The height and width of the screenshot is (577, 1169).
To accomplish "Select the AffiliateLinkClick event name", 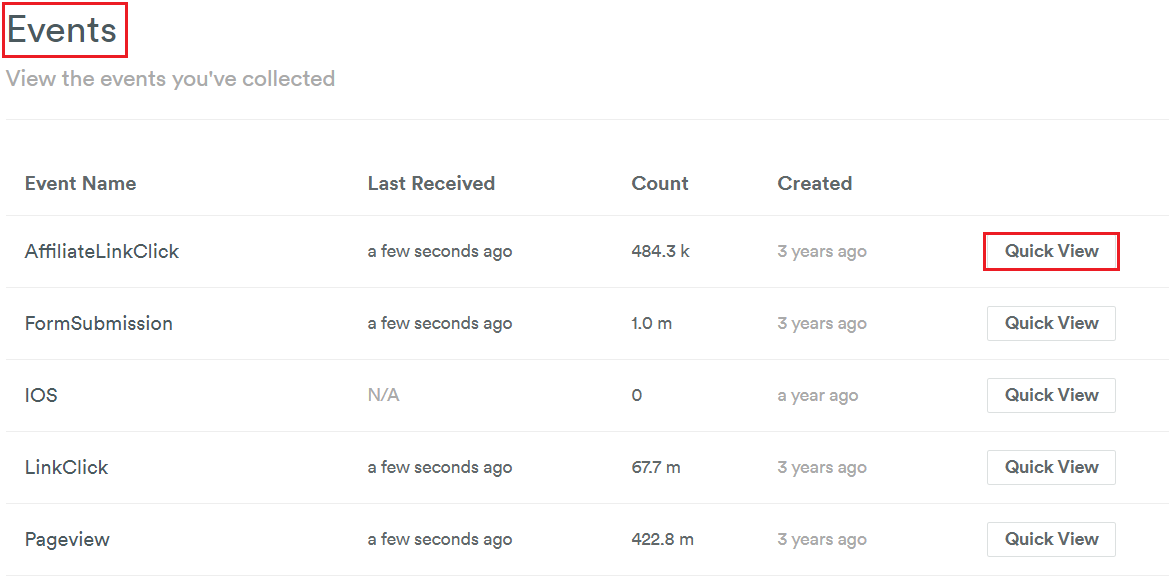I will click(101, 252).
